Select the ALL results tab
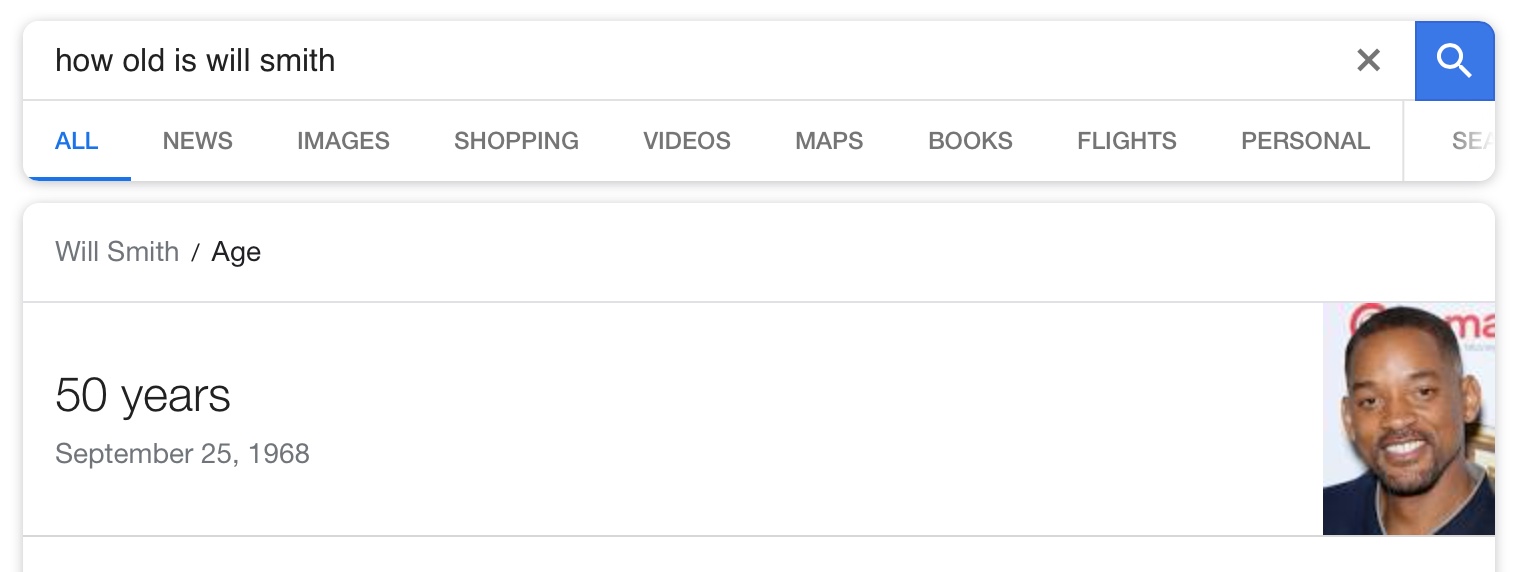This screenshot has width=1532, height=572. [77, 141]
